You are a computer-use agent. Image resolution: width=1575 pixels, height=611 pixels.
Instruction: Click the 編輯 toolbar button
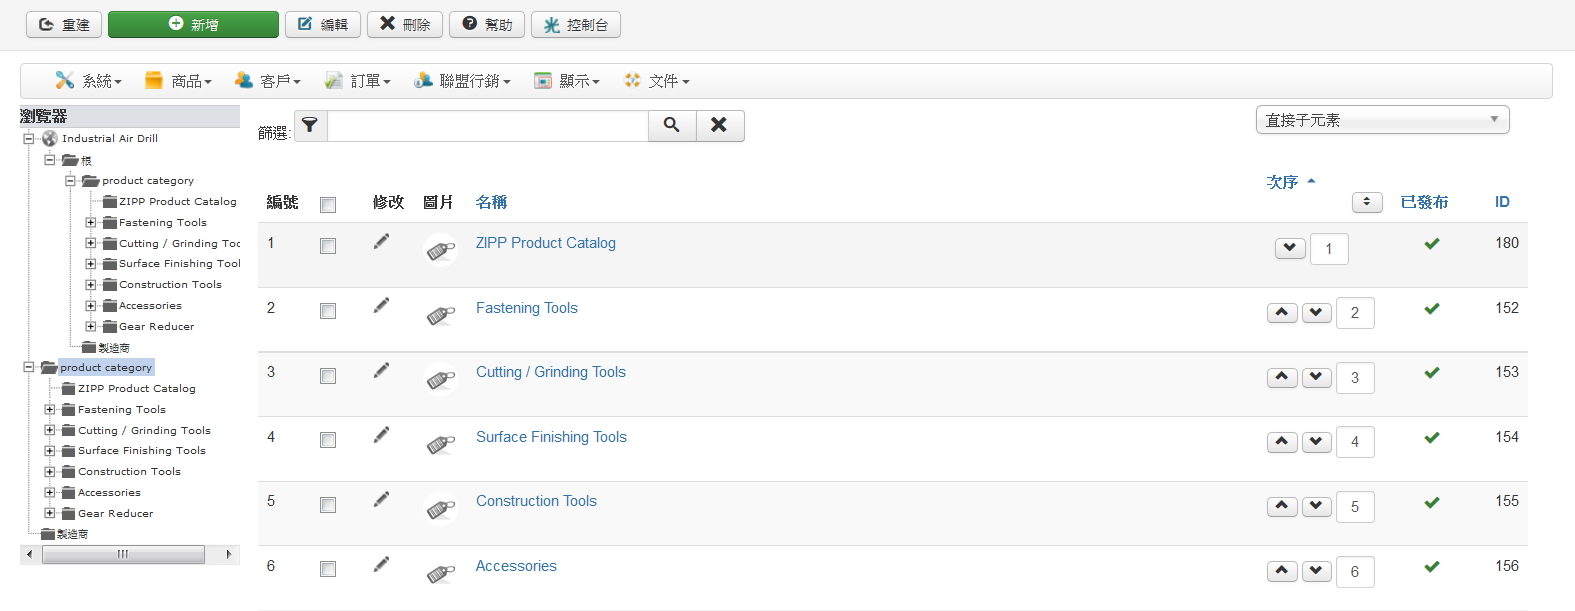323,24
